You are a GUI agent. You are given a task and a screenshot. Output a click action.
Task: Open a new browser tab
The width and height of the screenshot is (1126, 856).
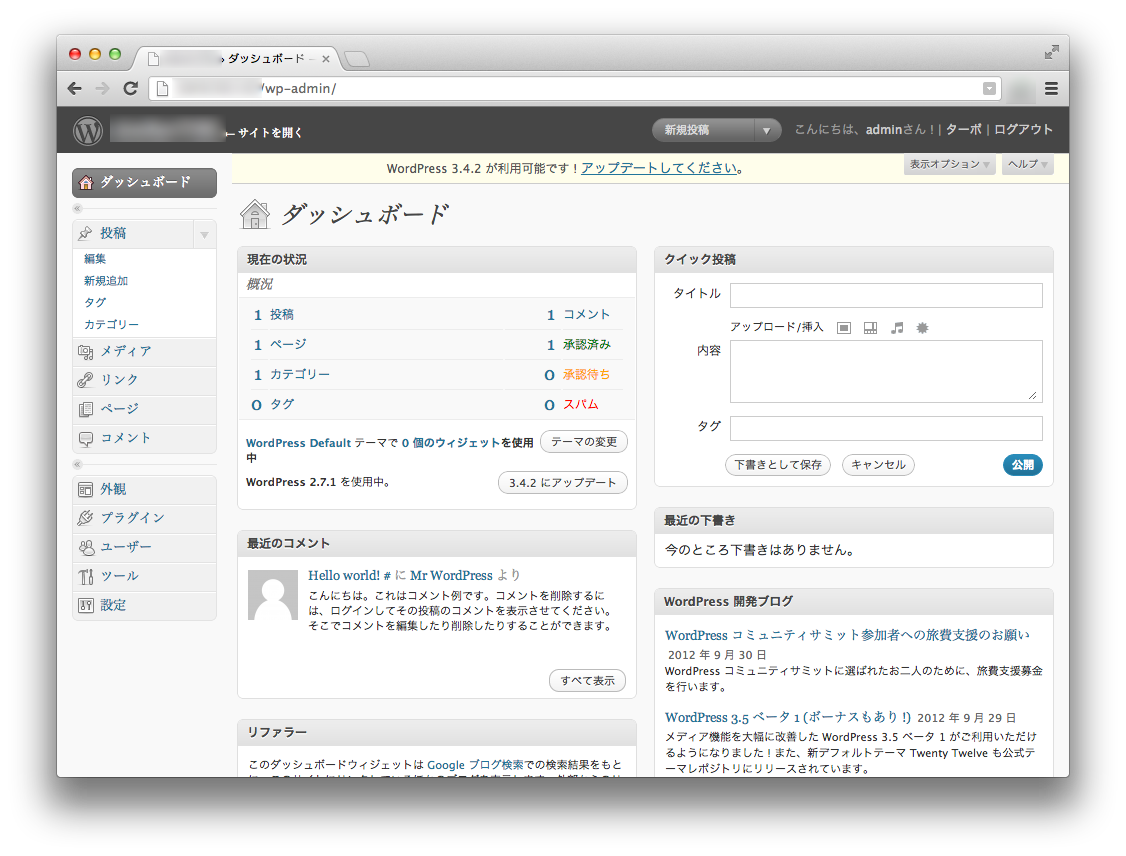(x=357, y=59)
